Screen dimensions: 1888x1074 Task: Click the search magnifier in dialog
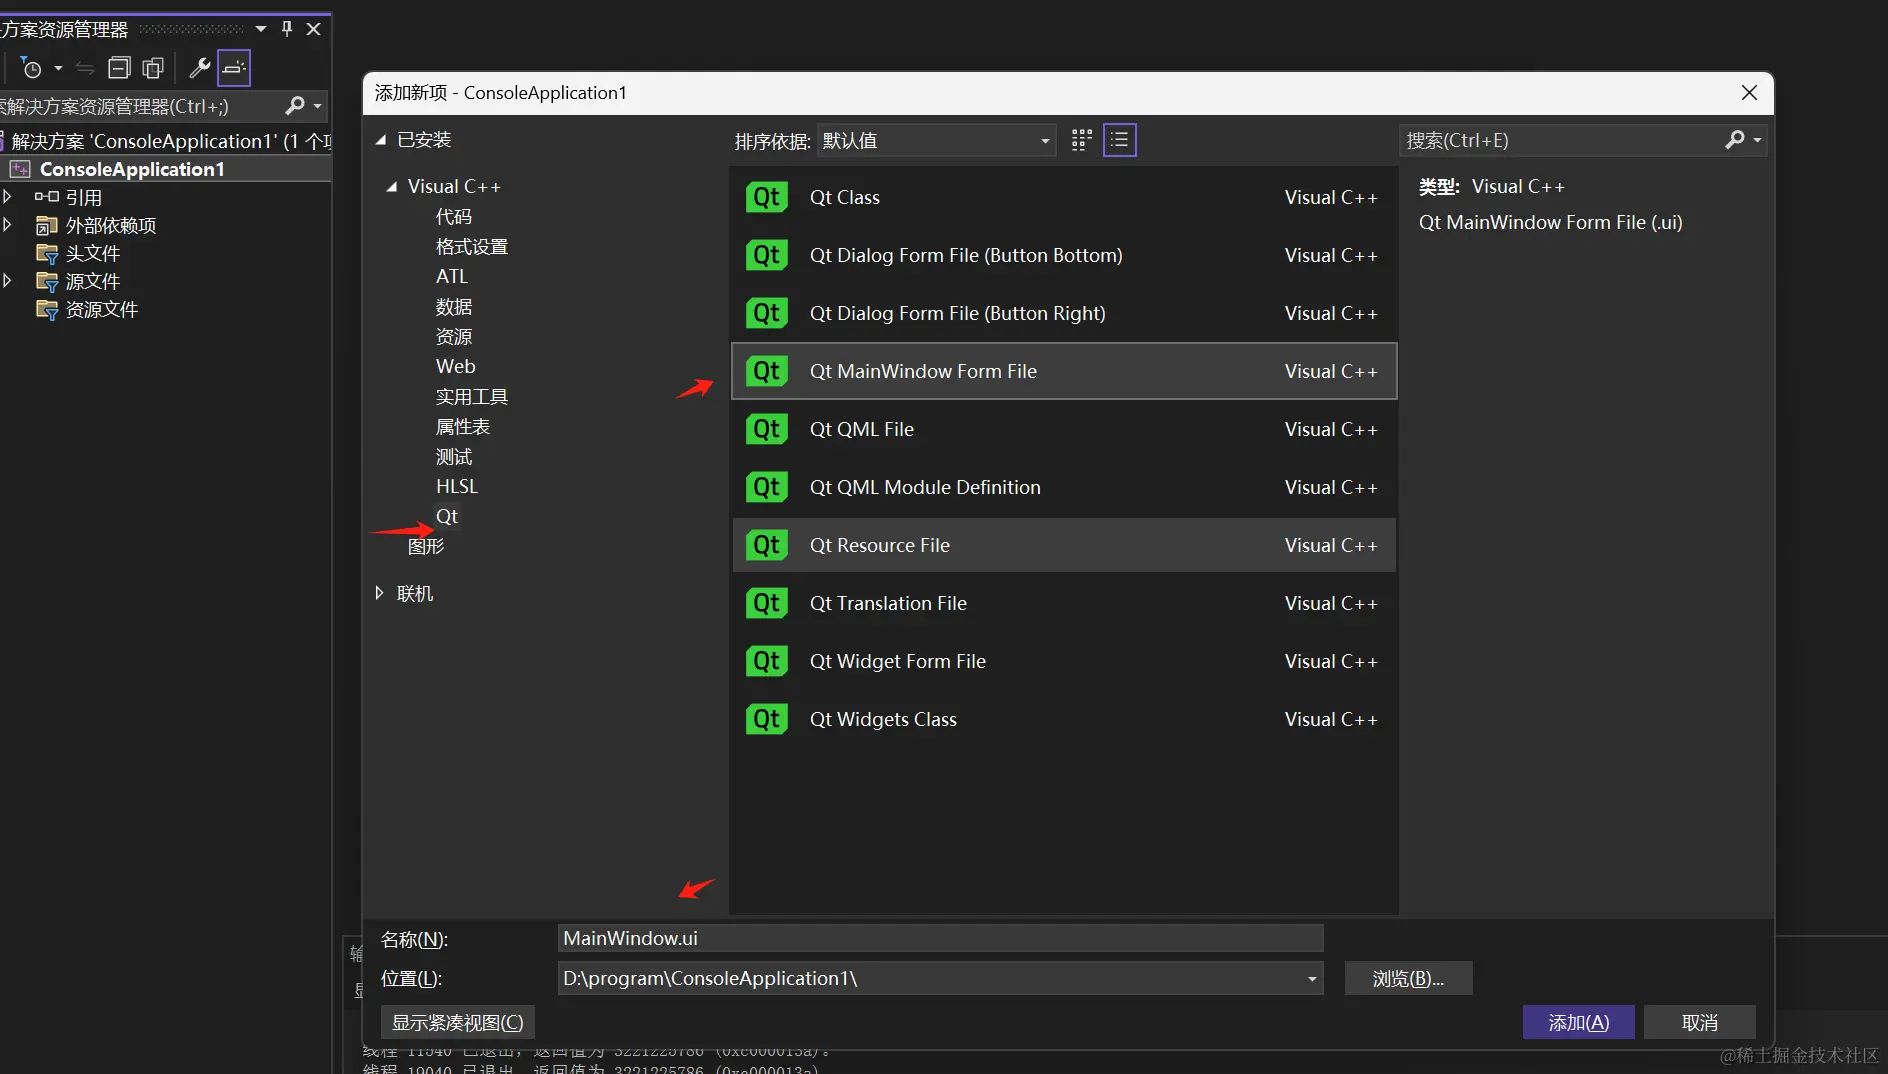(x=1735, y=140)
